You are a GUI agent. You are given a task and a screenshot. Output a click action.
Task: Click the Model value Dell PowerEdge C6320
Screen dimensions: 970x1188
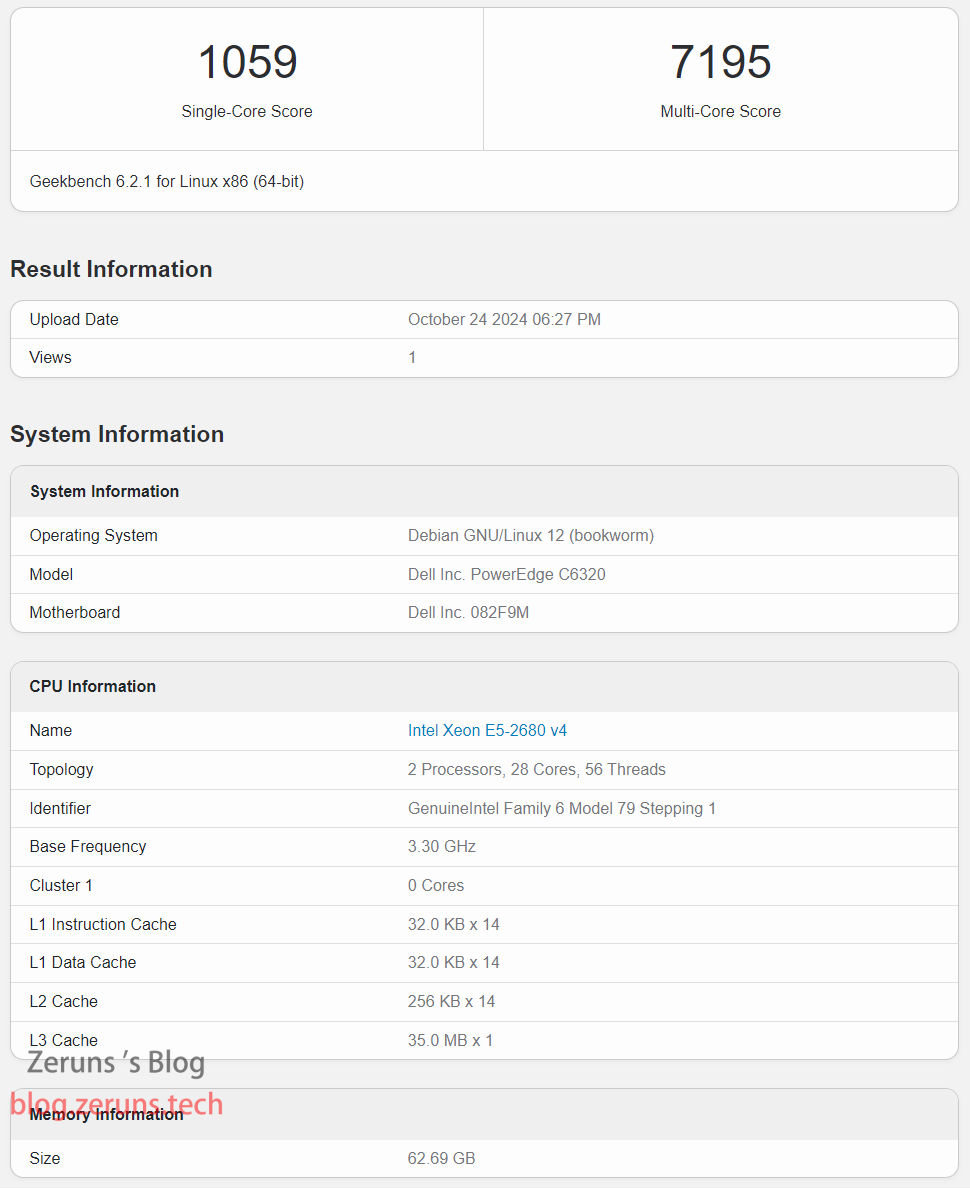click(x=506, y=575)
